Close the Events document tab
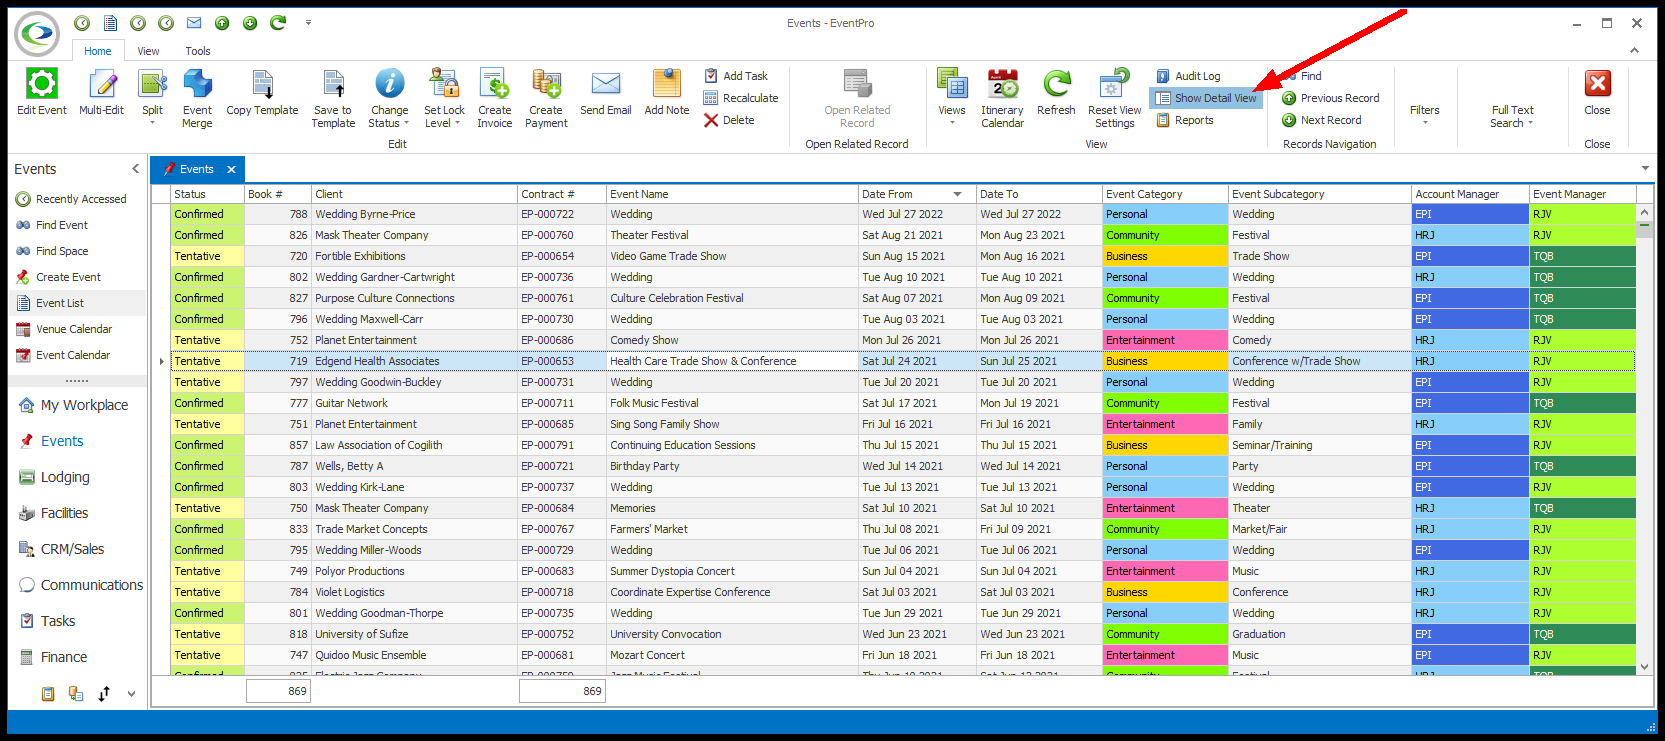The image size is (1665, 741). [231, 169]
